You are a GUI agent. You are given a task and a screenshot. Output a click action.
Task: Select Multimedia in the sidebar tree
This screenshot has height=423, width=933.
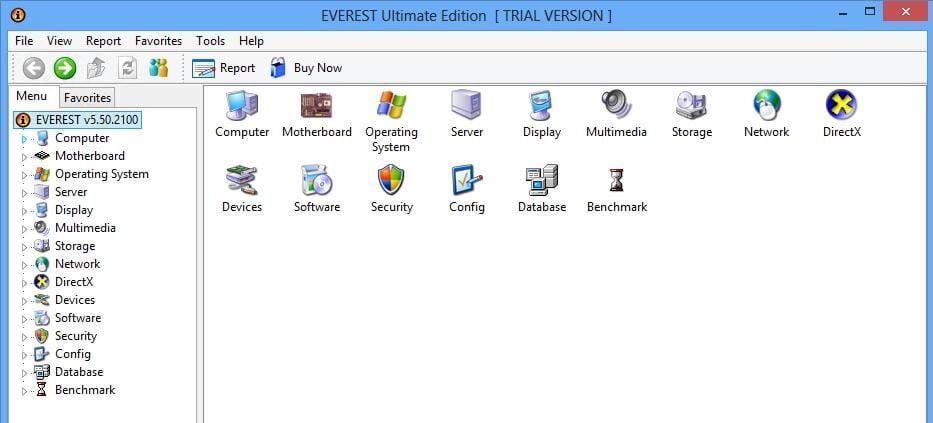85,228
